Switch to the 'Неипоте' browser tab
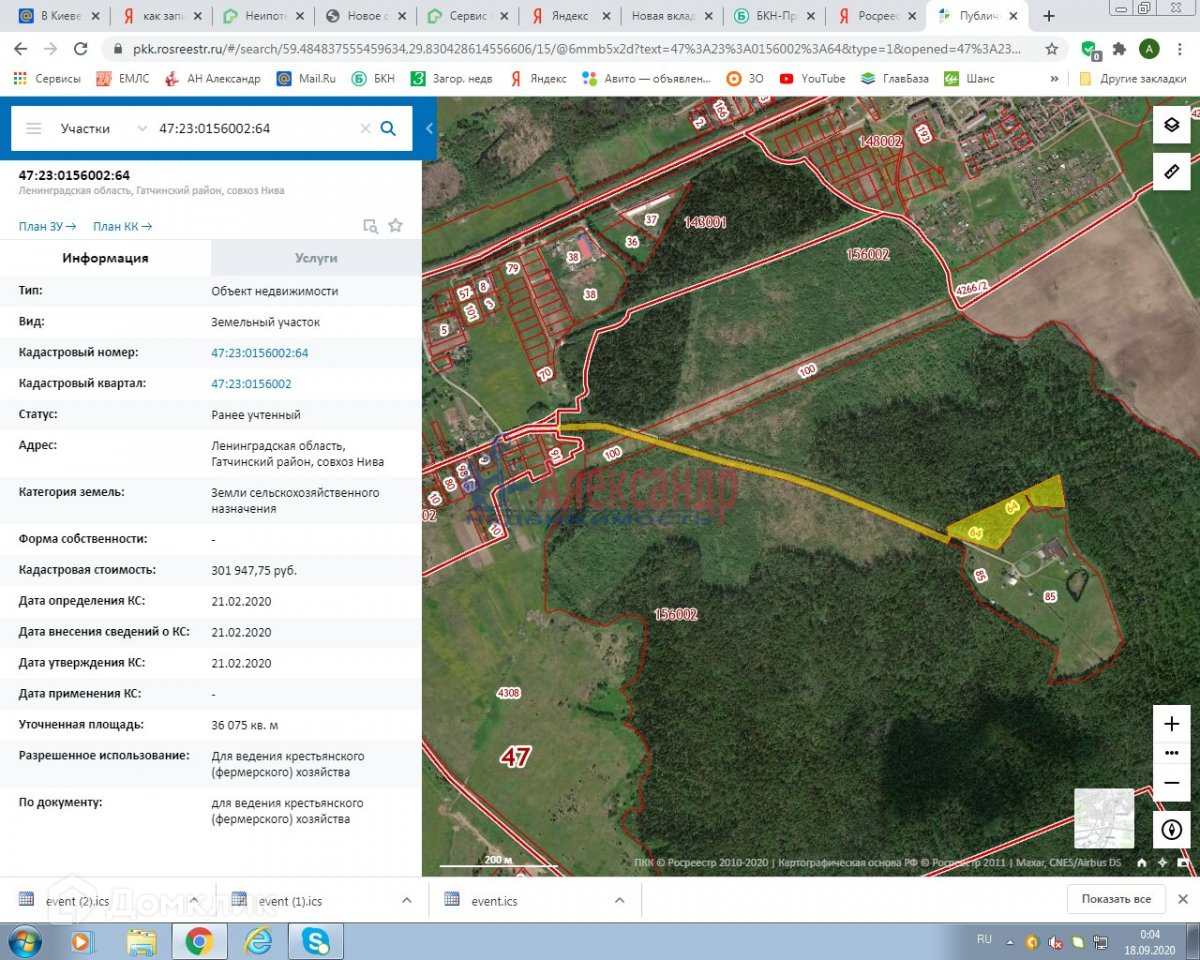1200x960 pixels. (262, 16)
